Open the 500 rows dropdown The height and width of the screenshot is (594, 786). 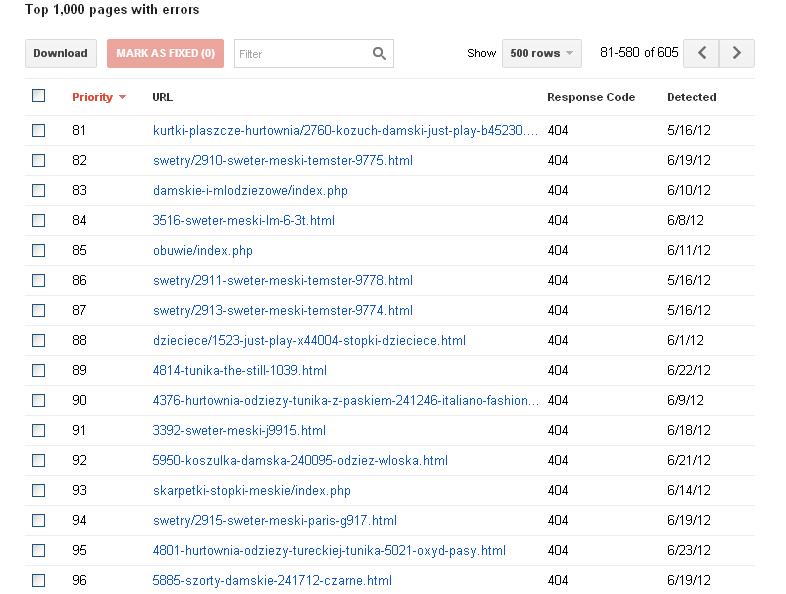coord(542,54)
